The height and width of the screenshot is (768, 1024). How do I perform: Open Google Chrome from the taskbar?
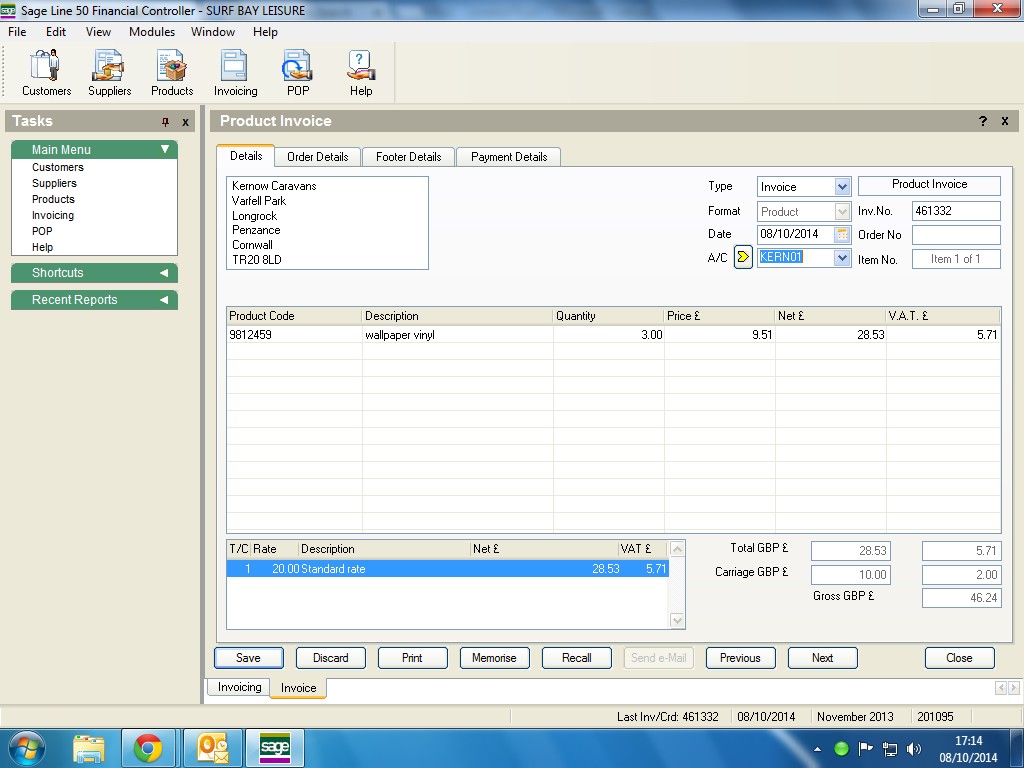point(148,748)
